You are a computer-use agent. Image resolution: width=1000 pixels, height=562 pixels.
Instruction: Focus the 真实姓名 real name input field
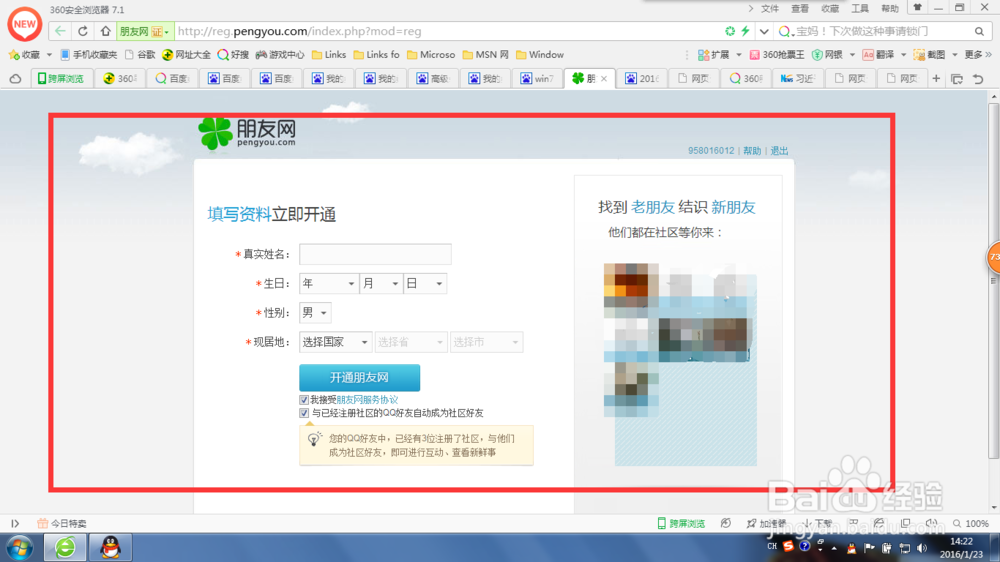[375, 254]
